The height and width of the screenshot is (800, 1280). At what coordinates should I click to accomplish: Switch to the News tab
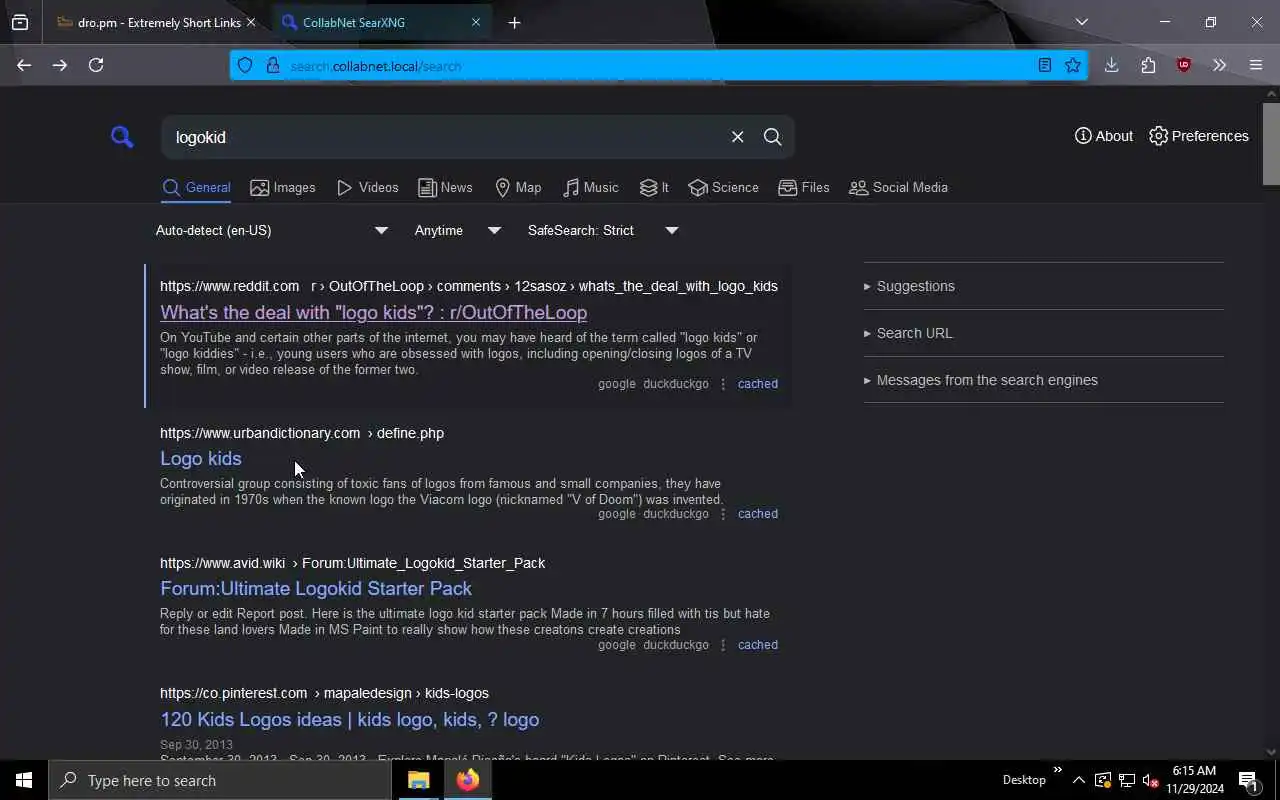pyautogui.click(x=445, y=188)
